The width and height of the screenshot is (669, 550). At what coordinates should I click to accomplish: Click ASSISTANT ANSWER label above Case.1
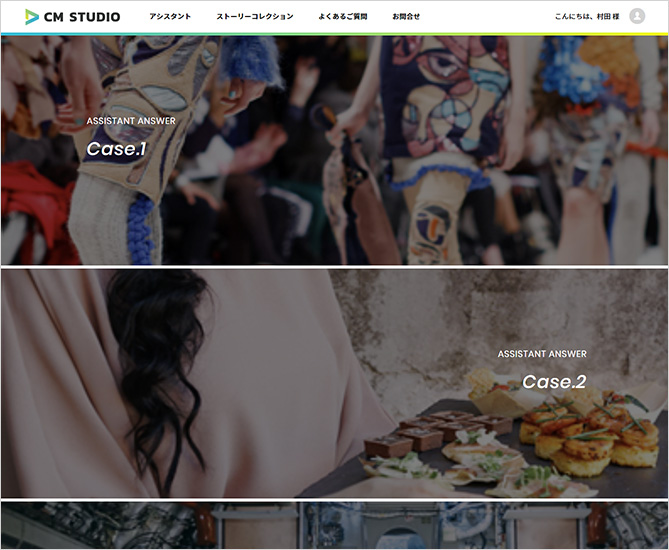click(x=131, y=121)
